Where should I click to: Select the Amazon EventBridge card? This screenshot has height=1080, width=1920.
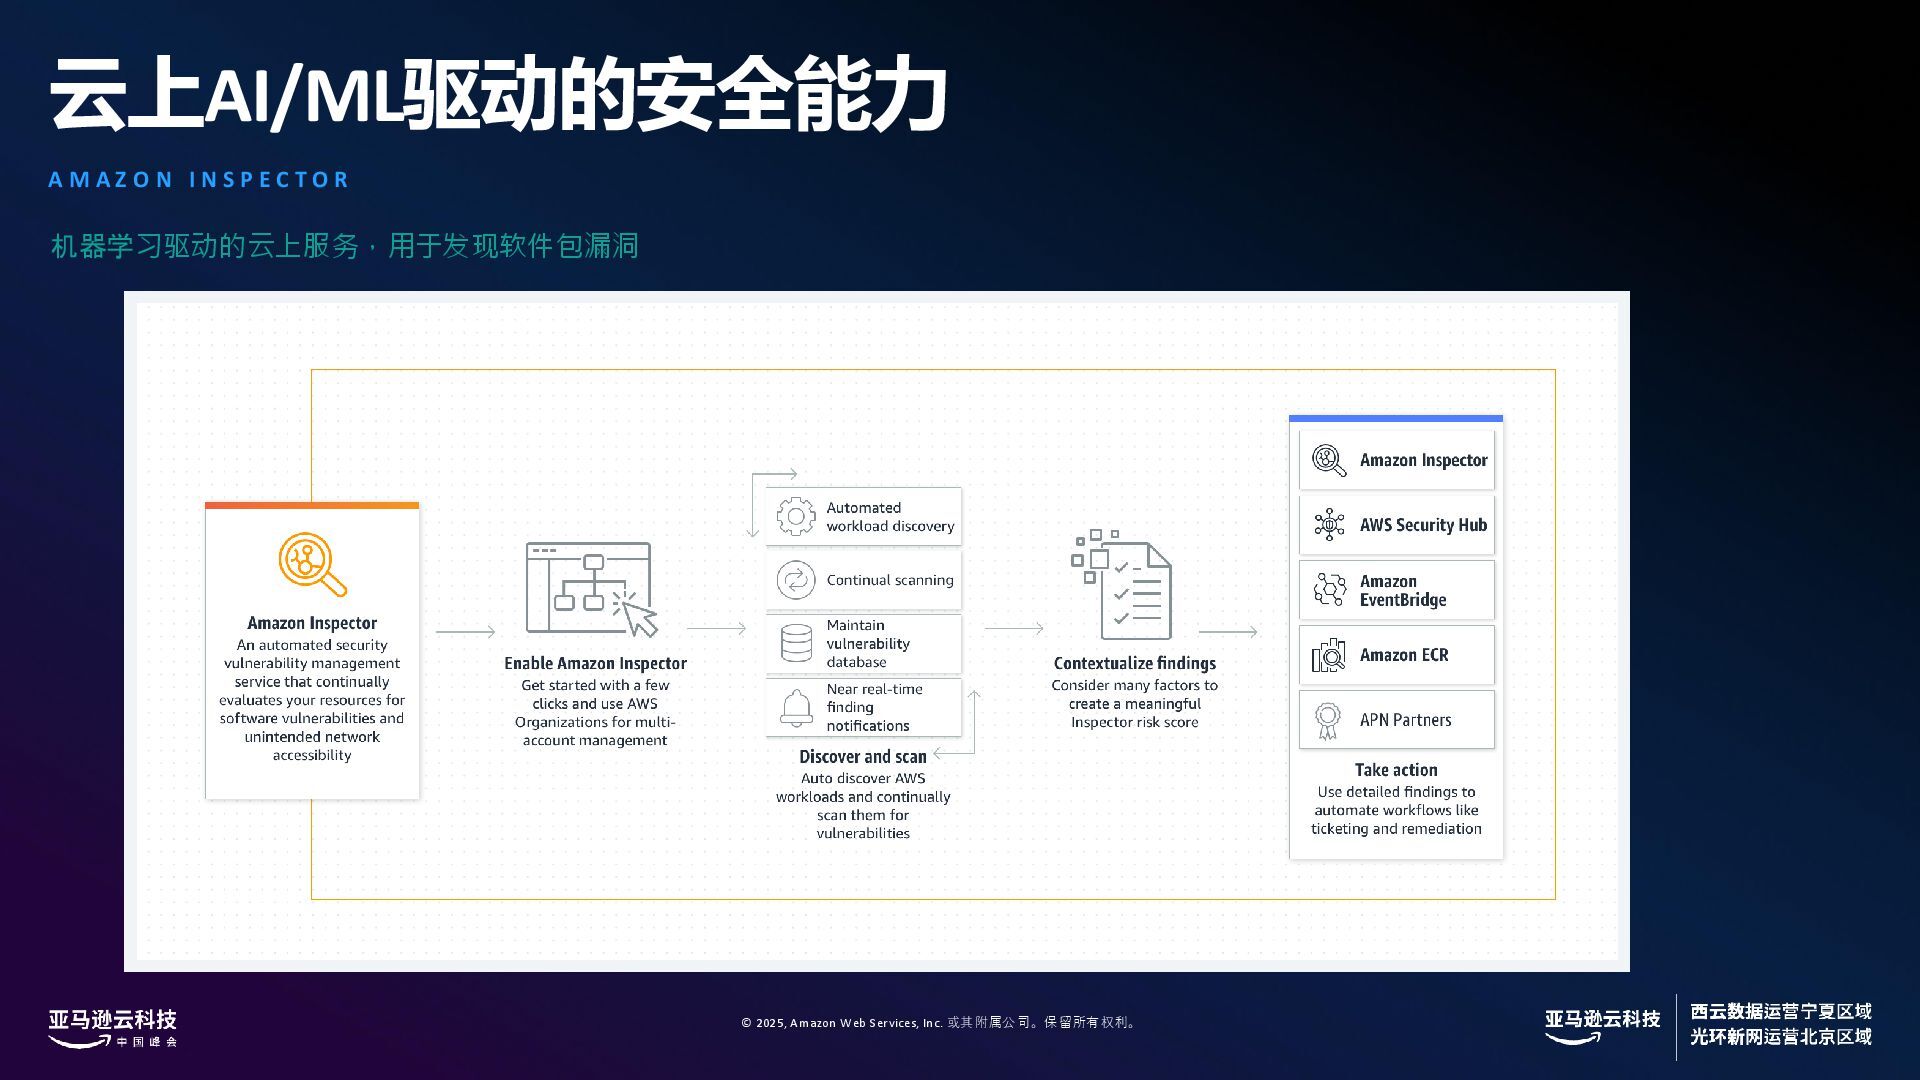(1397, 590)
